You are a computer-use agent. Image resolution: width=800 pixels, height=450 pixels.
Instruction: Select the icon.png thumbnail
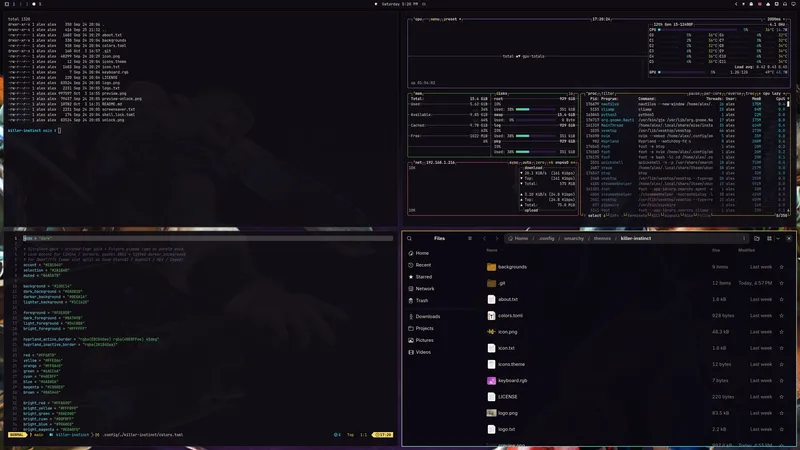point(491,332)
